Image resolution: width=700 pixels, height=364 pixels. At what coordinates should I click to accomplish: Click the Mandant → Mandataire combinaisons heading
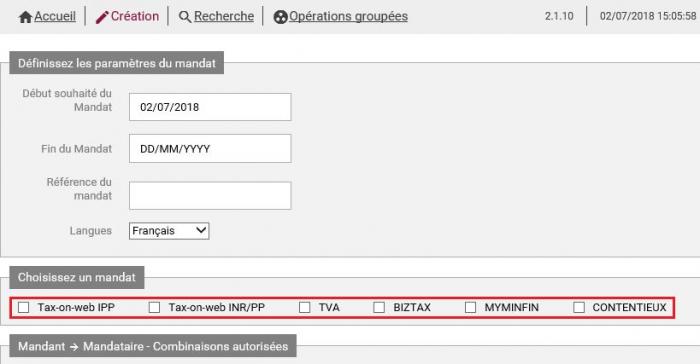pos(153,346)
